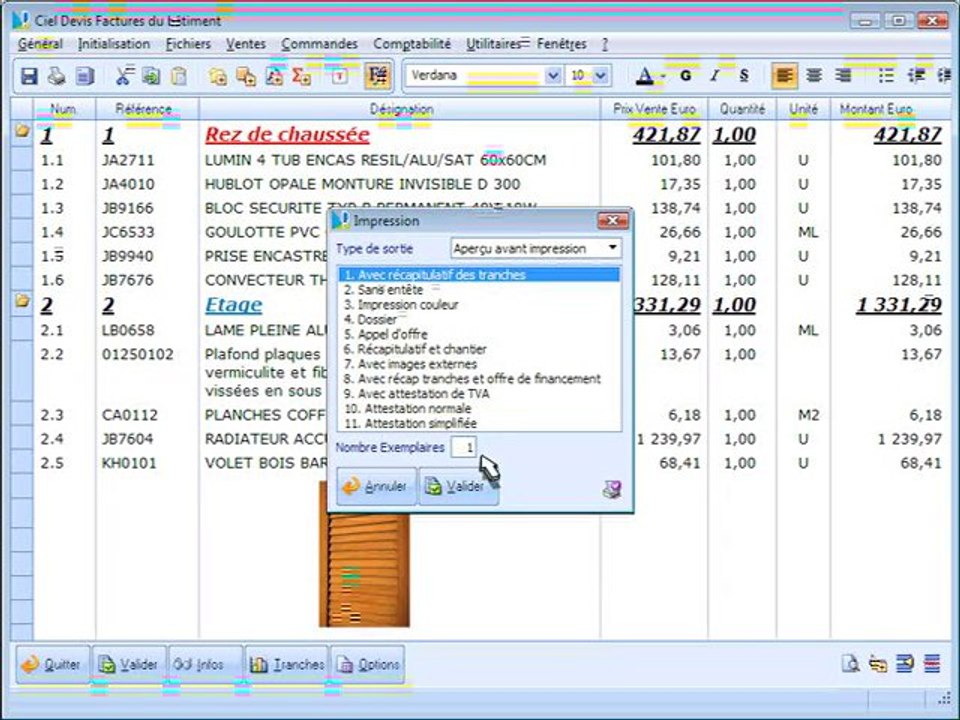
Task: Open the Comptabilité menu
Action: pyautogui.click(x=412, y=44)
